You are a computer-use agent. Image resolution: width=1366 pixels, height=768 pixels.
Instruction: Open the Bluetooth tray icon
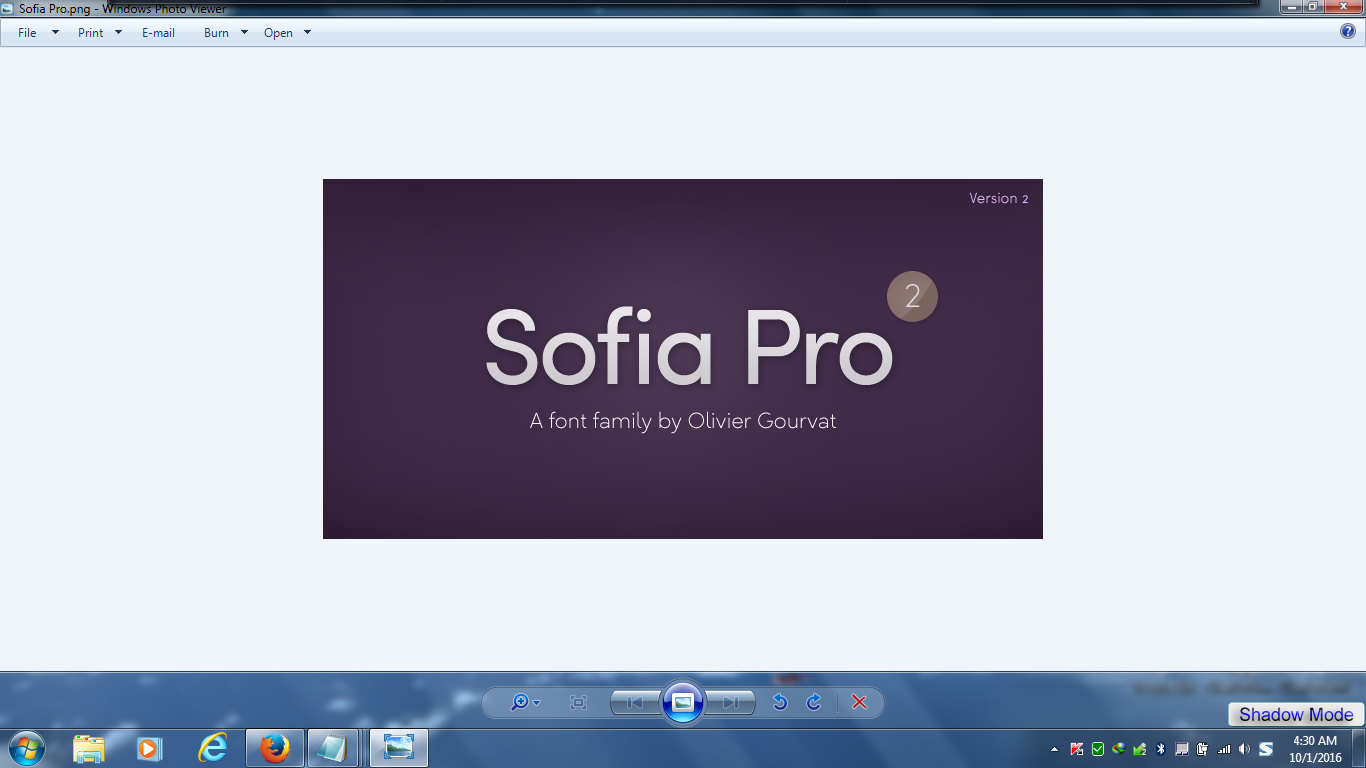(1162, 747)
